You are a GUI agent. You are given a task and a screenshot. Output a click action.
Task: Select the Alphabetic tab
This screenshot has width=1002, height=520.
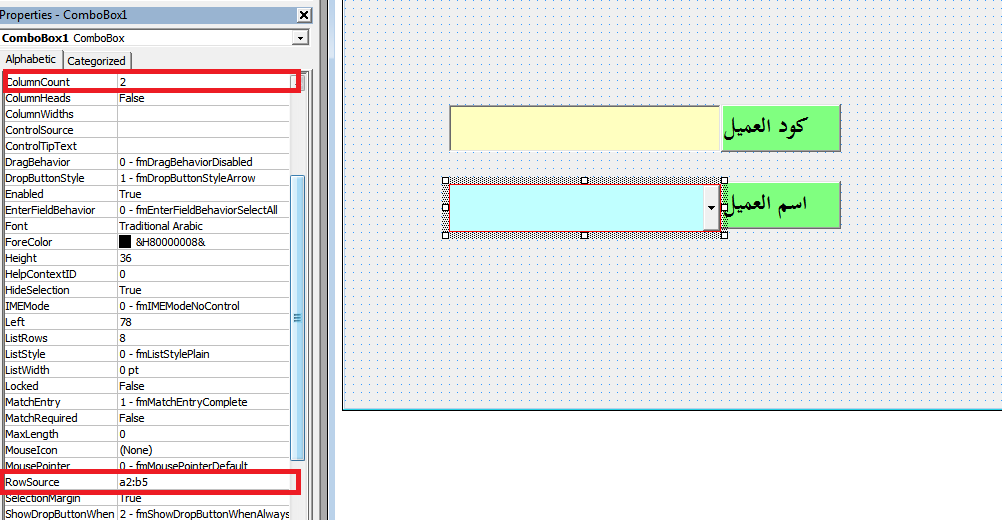click(31, 60)
